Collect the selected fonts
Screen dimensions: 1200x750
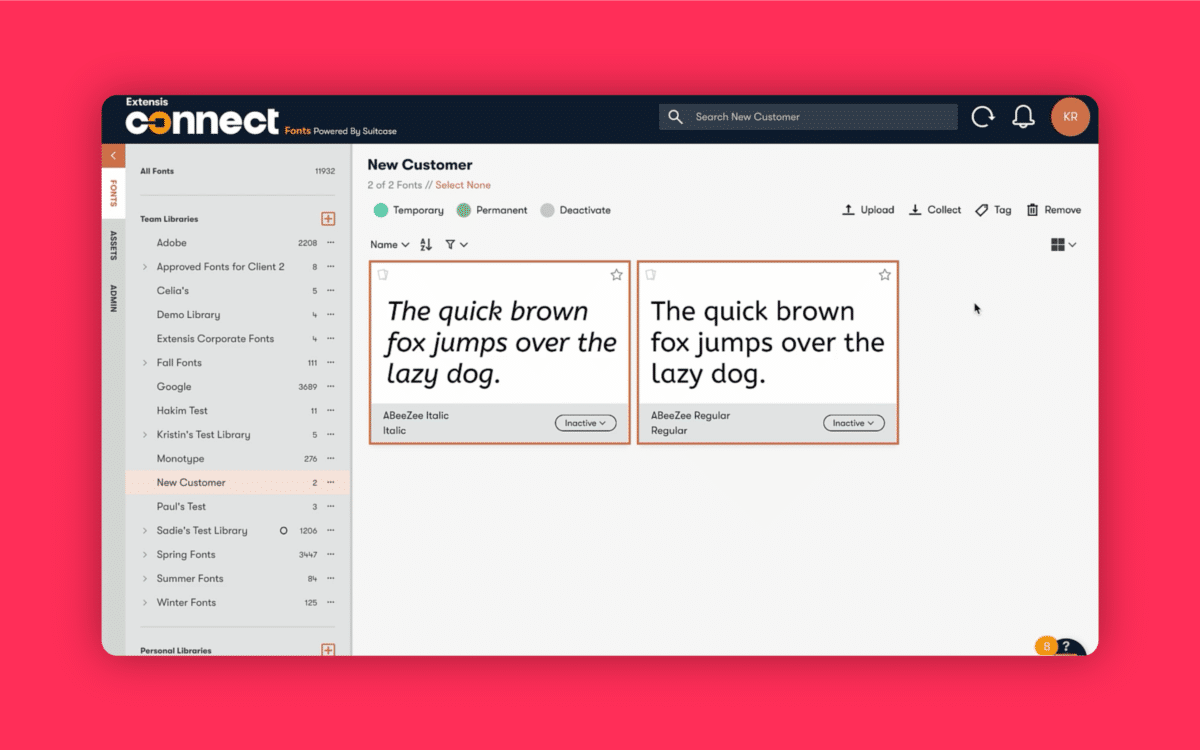tap(935, 210)
